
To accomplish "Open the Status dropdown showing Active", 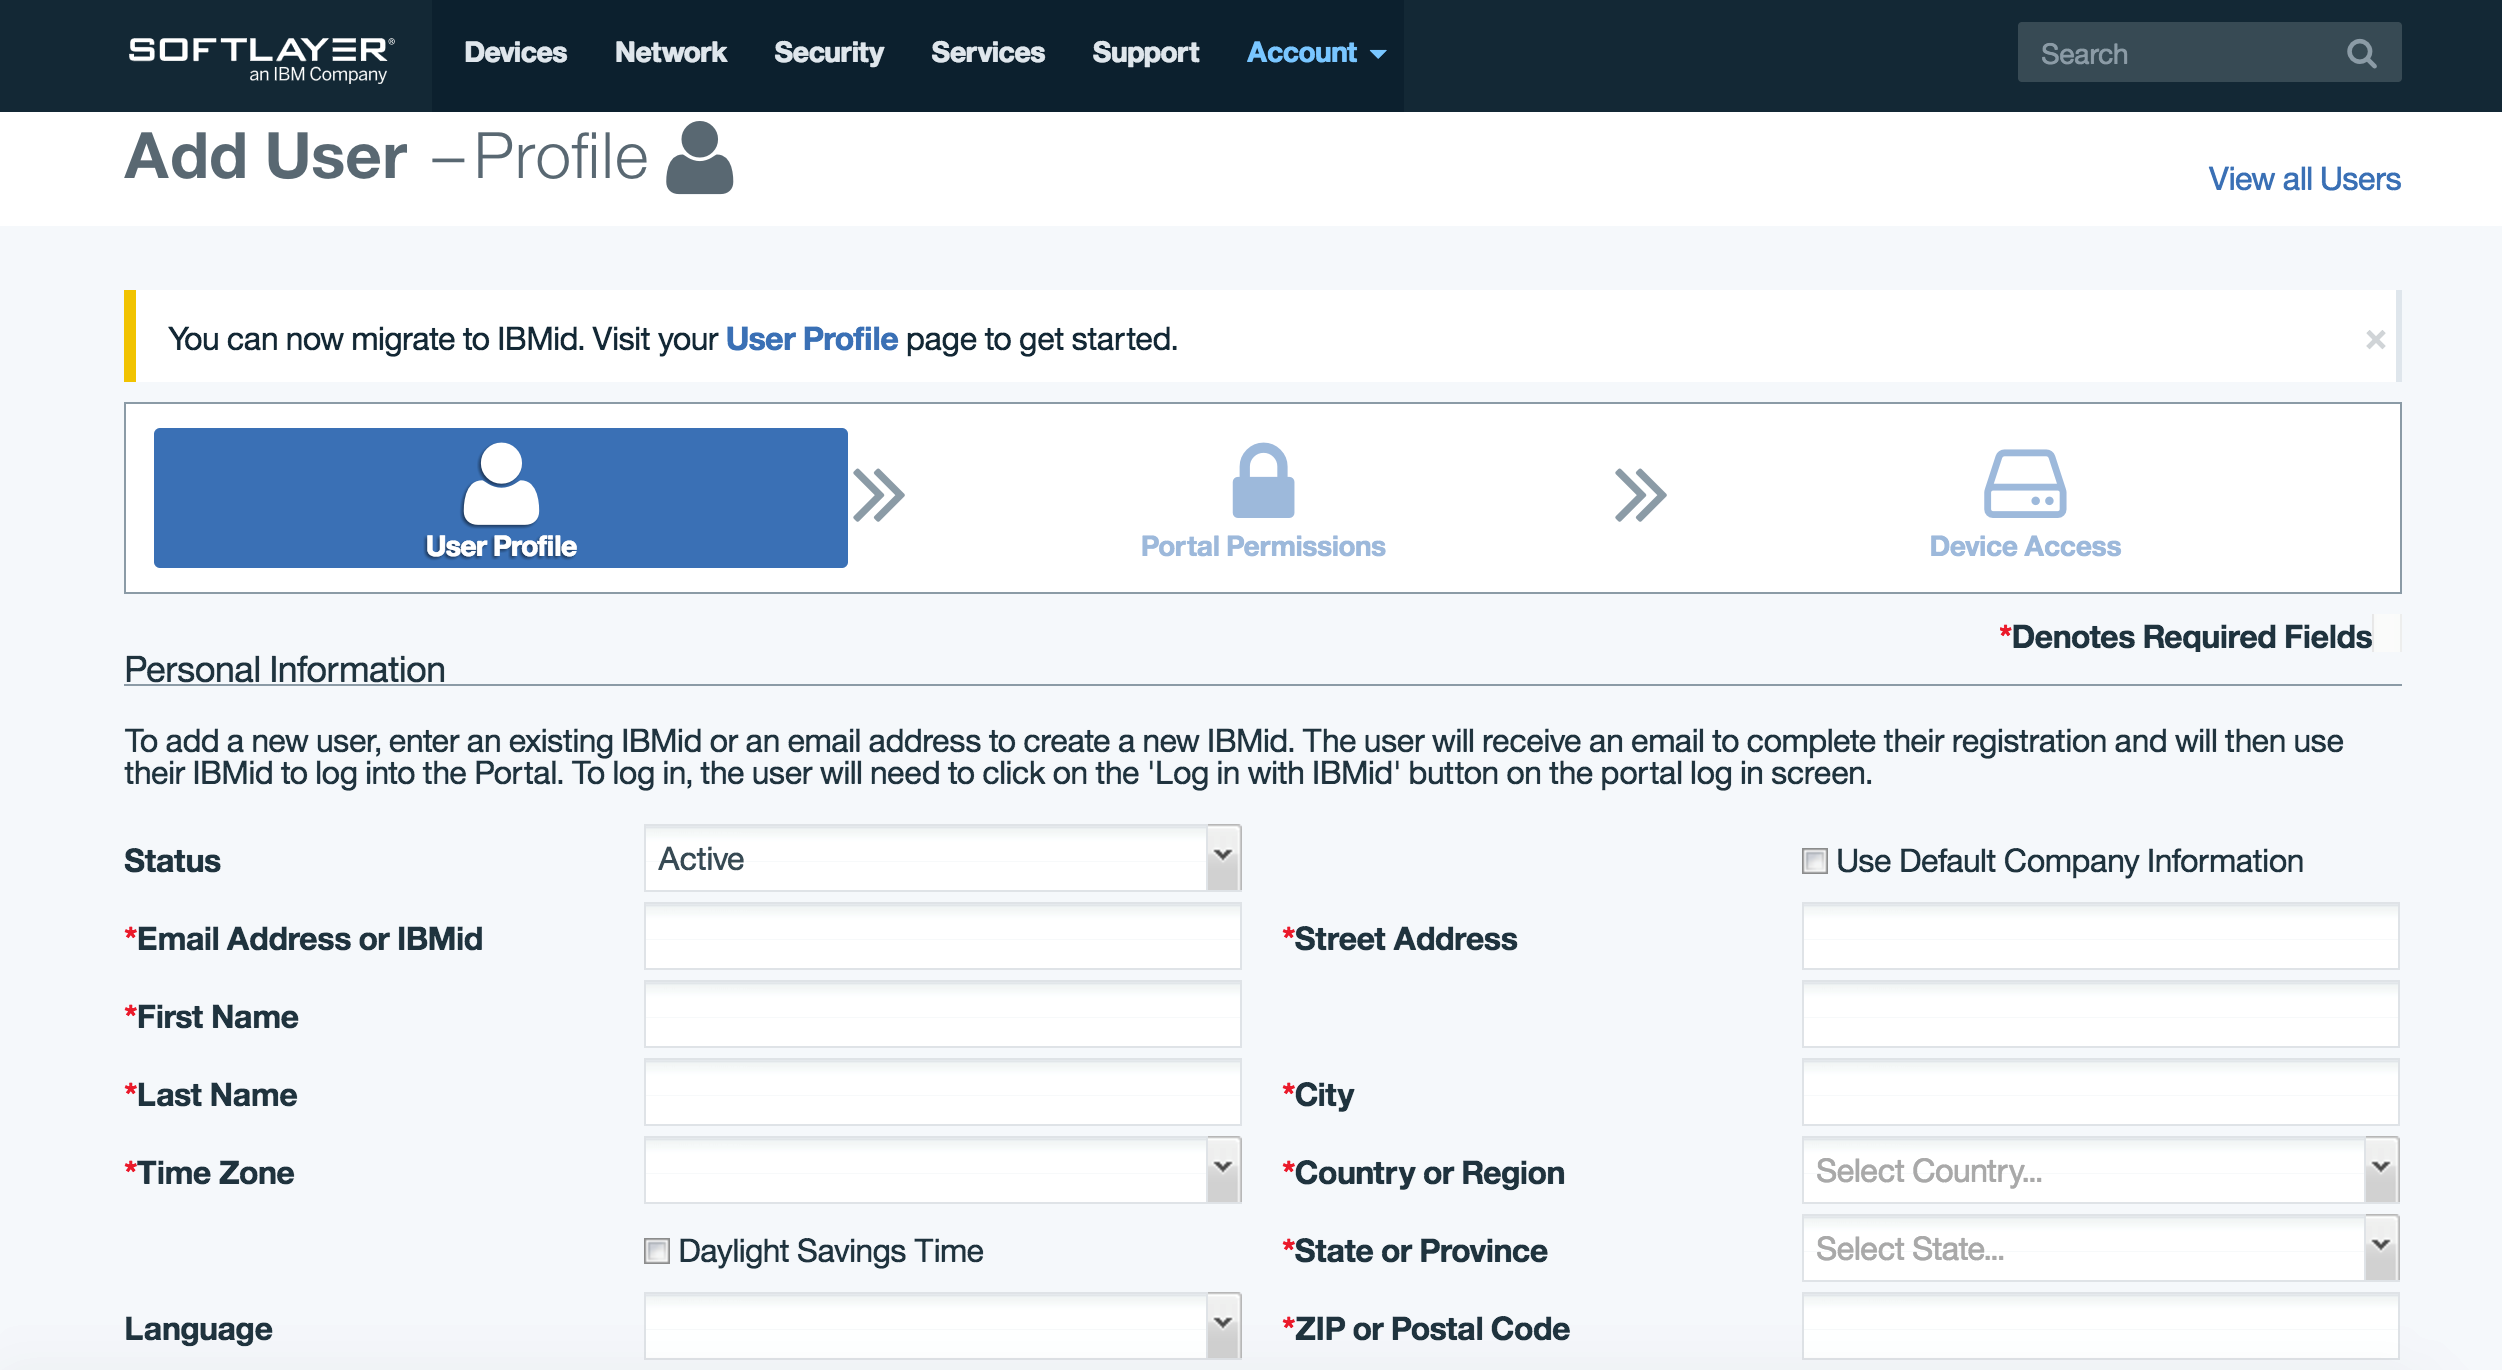I will 942,858.
